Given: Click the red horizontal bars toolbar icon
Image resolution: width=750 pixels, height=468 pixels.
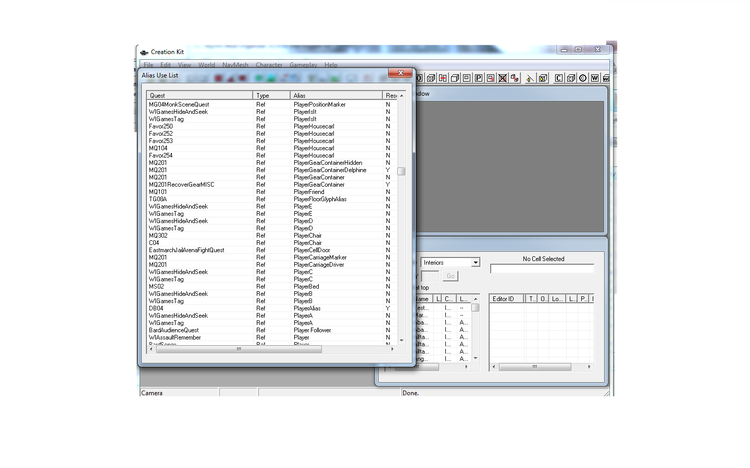Looking at the screenshot, I should point(443,78).
